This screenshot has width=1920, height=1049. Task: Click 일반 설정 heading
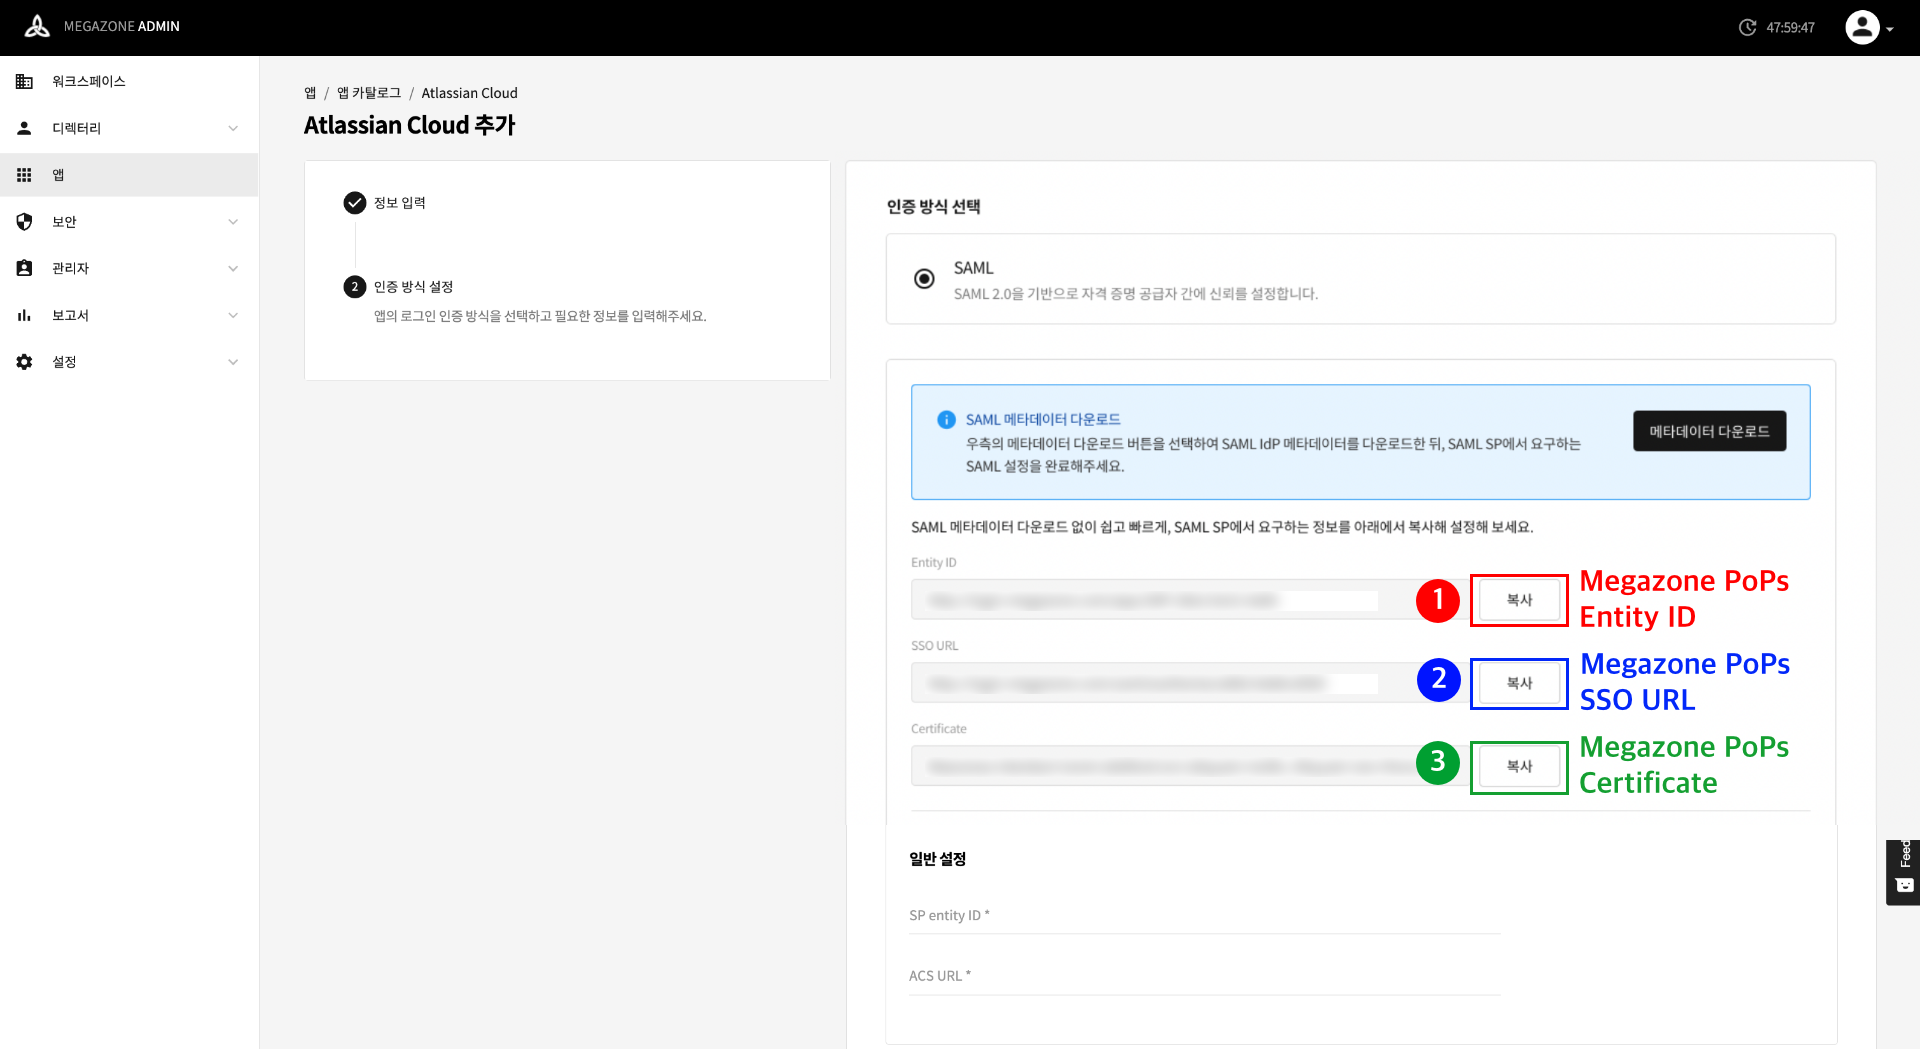tap(937, 859)
